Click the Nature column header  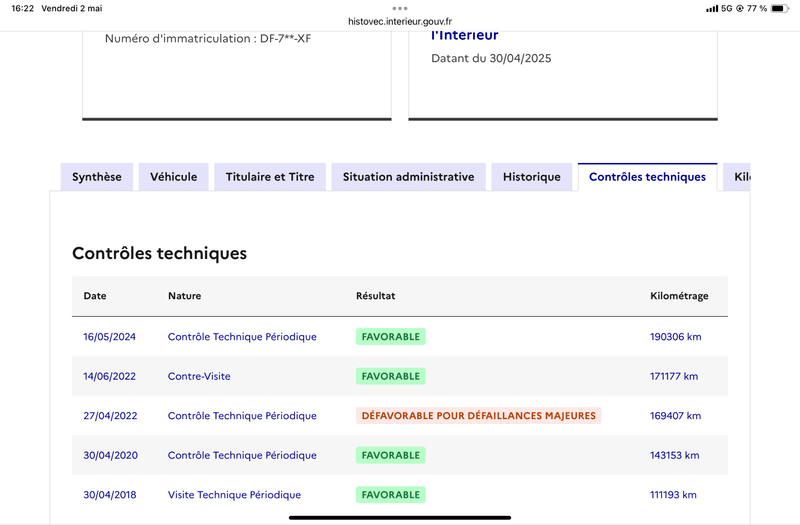pyautogui.click(x=184, y=296)
